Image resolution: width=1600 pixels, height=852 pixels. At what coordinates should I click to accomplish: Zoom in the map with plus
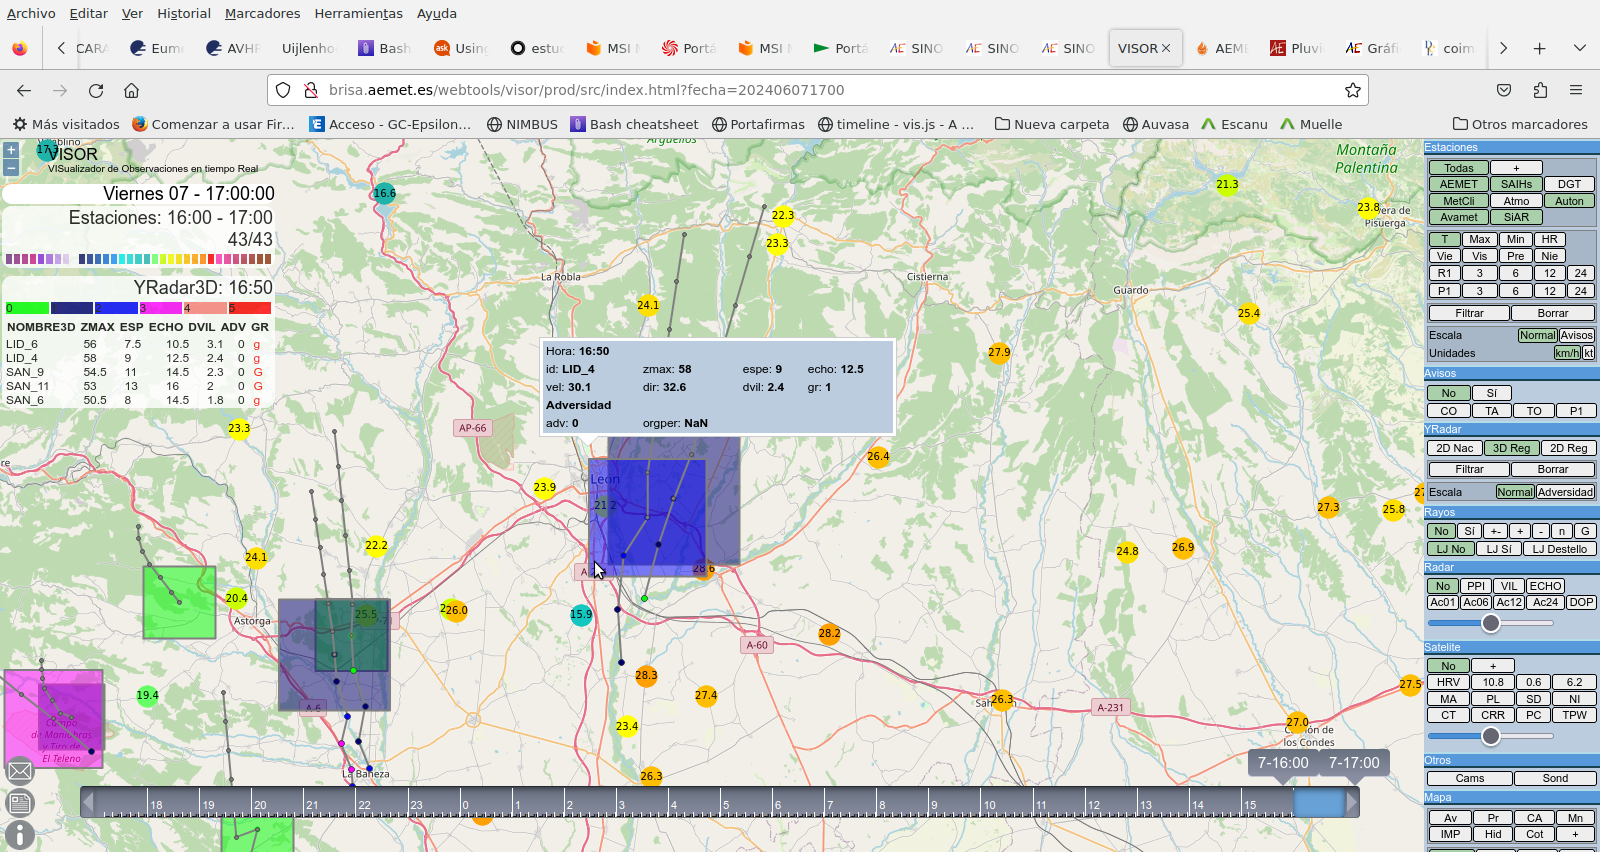11,150
